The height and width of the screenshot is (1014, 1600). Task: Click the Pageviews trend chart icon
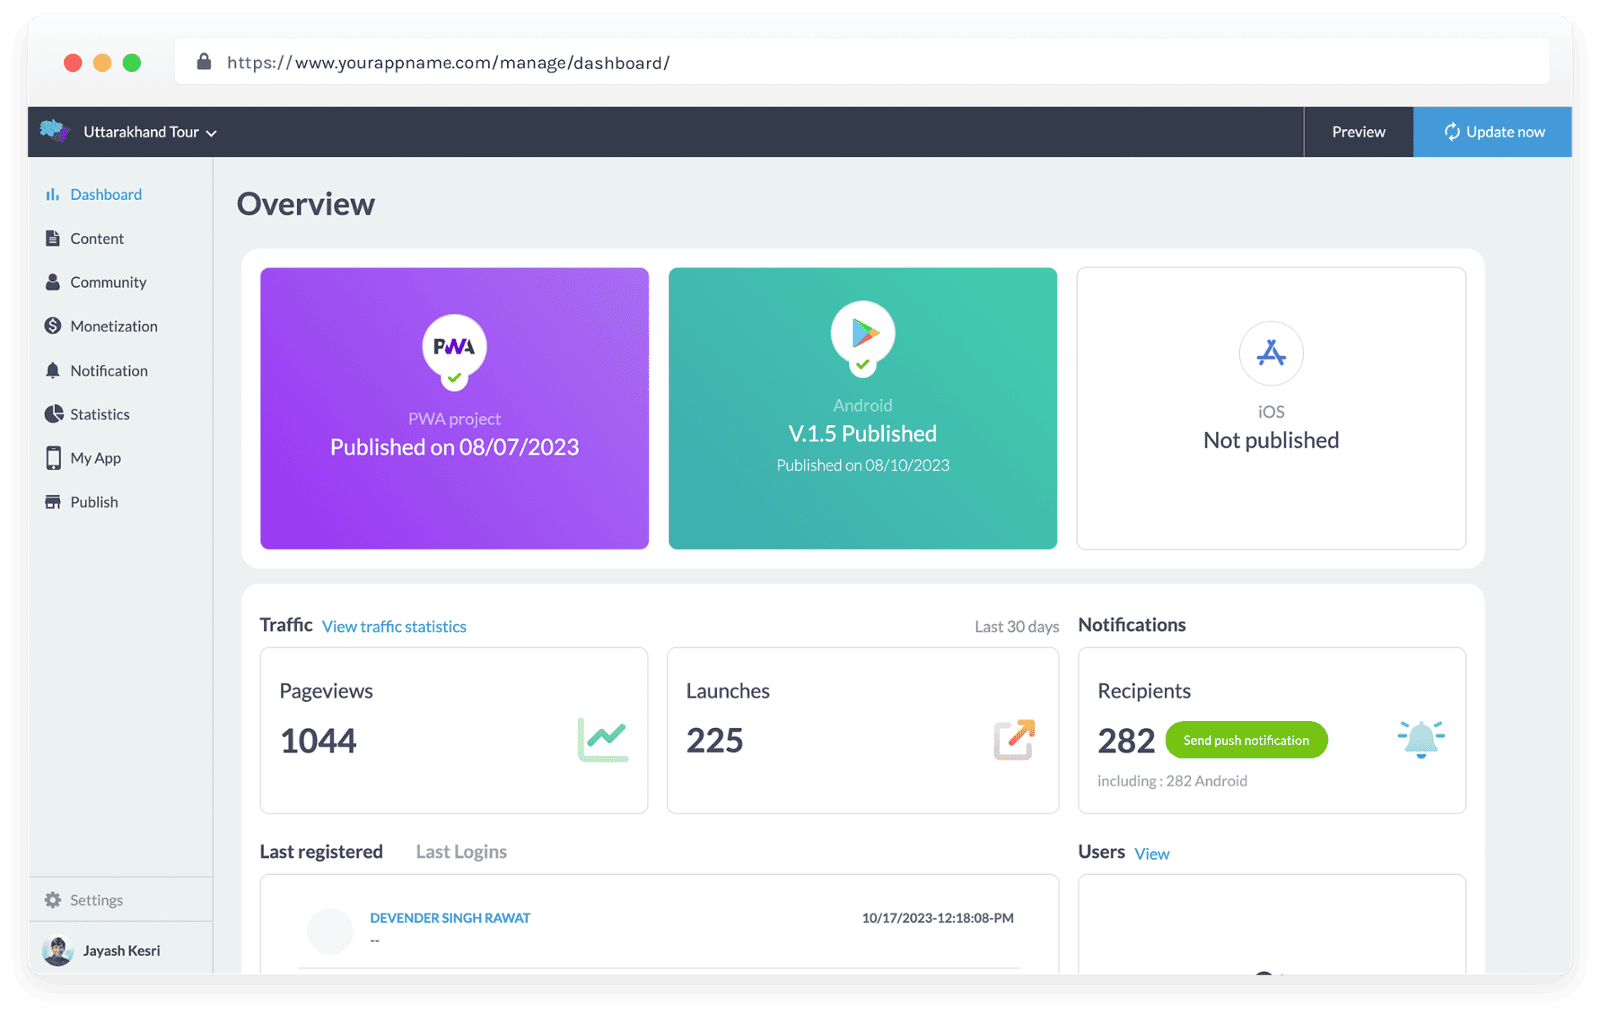(603, 740)
